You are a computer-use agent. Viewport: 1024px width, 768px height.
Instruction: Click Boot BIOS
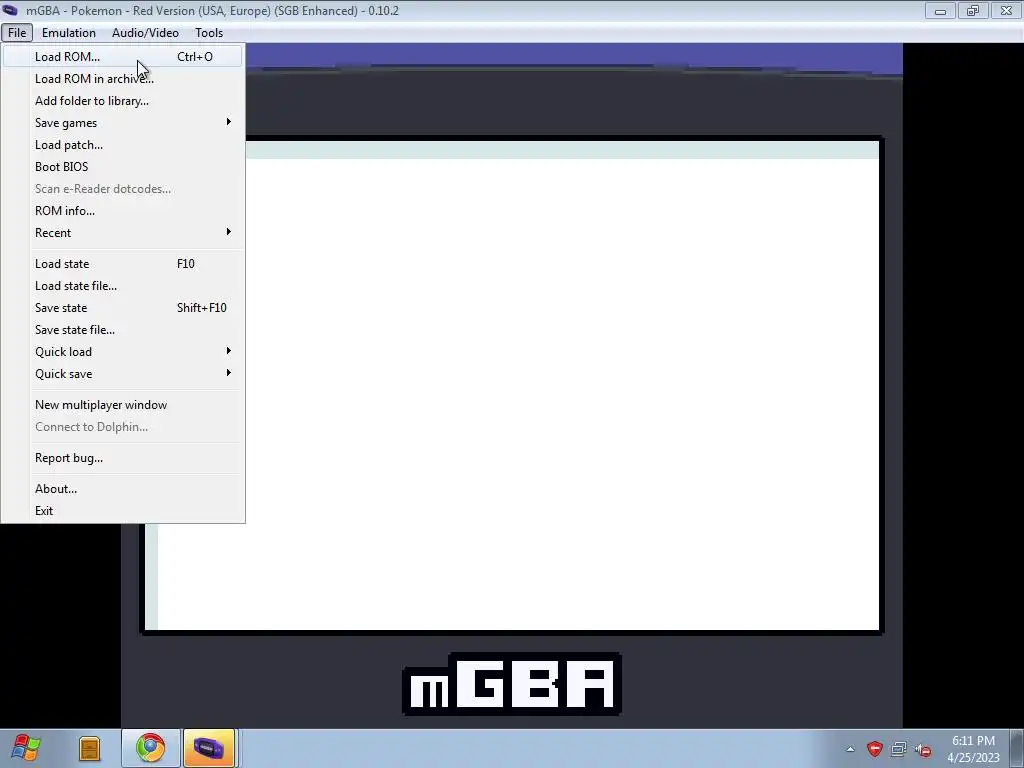pyautogui.click(x=123, y=167)
